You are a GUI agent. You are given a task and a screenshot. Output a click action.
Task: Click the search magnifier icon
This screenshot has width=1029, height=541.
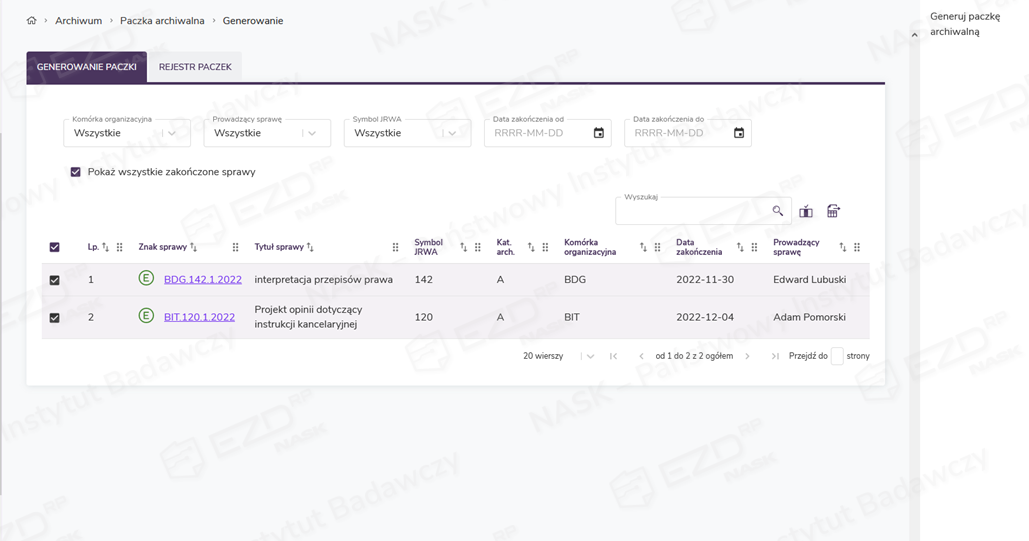pyautogui.click(x=778, y=211)
